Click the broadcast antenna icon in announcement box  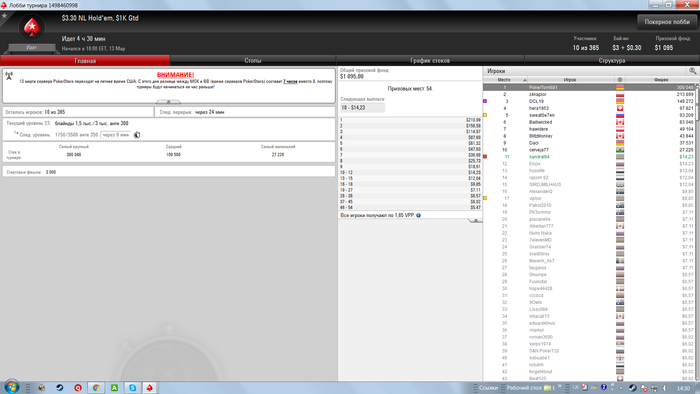[x=9, y=76]
